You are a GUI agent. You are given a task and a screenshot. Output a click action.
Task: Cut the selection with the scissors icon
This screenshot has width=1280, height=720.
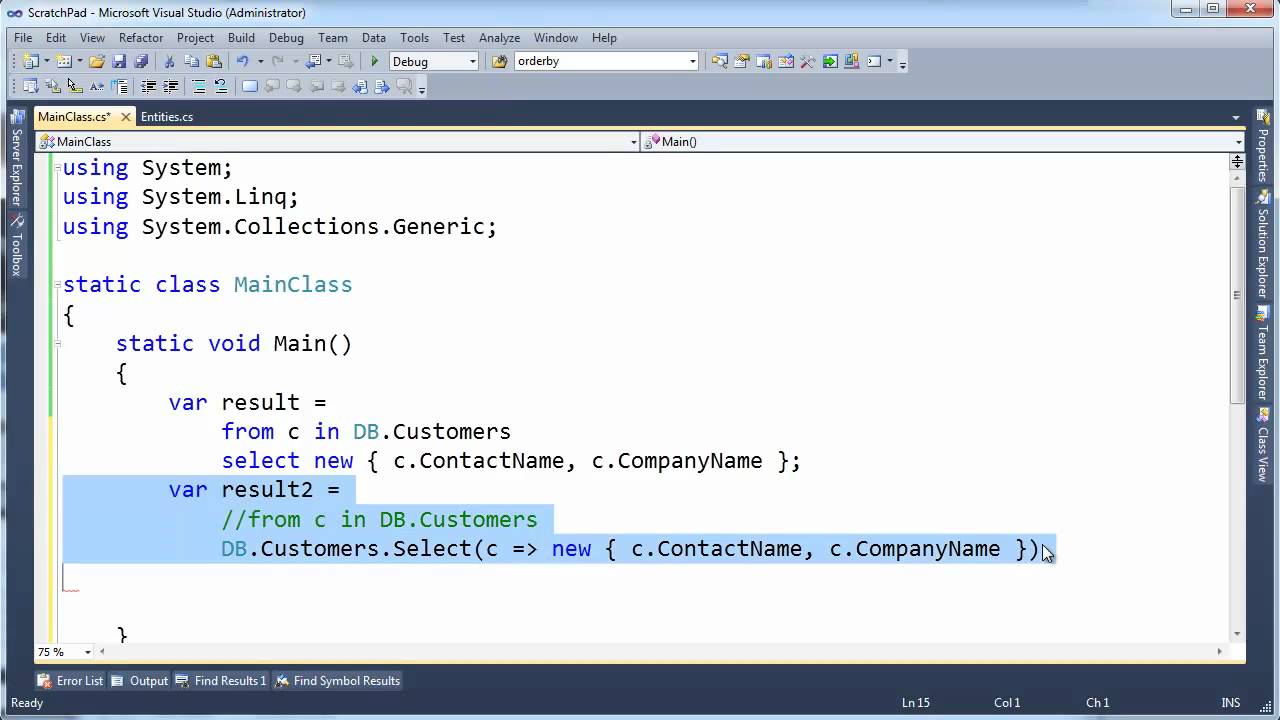click(169, 61)
